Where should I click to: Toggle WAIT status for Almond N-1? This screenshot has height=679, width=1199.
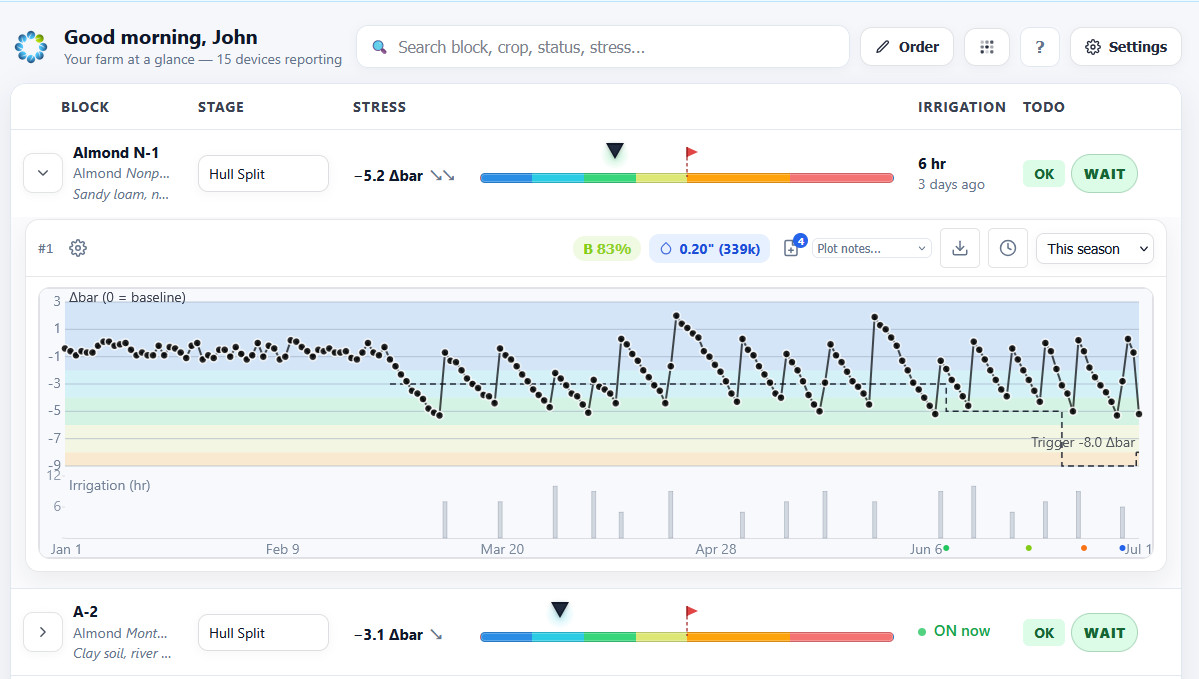pos(1104,173)
